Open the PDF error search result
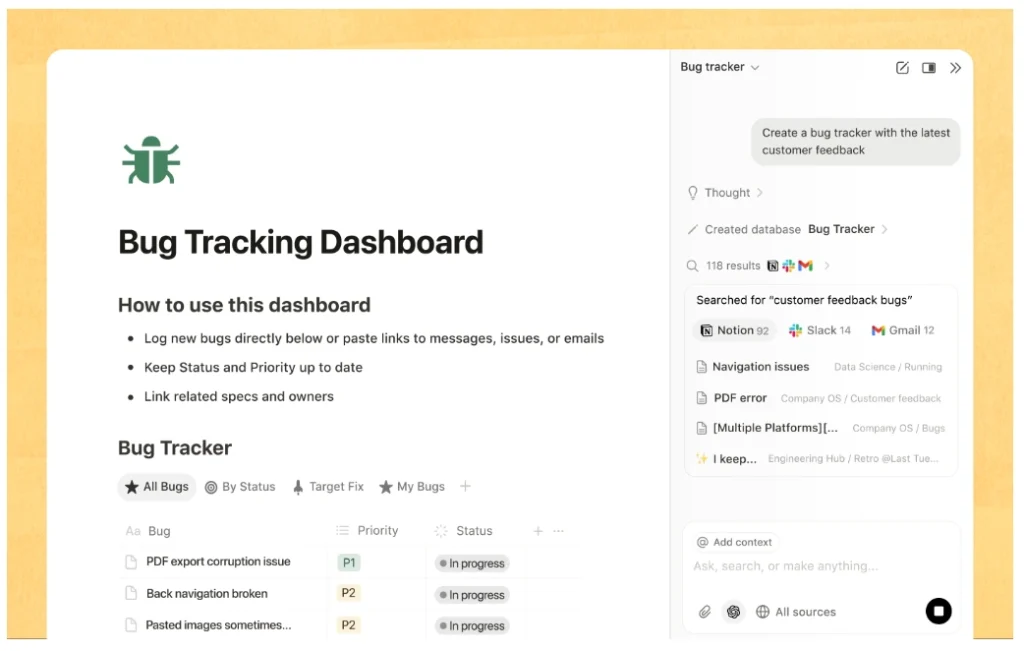 tap(739, 398)
